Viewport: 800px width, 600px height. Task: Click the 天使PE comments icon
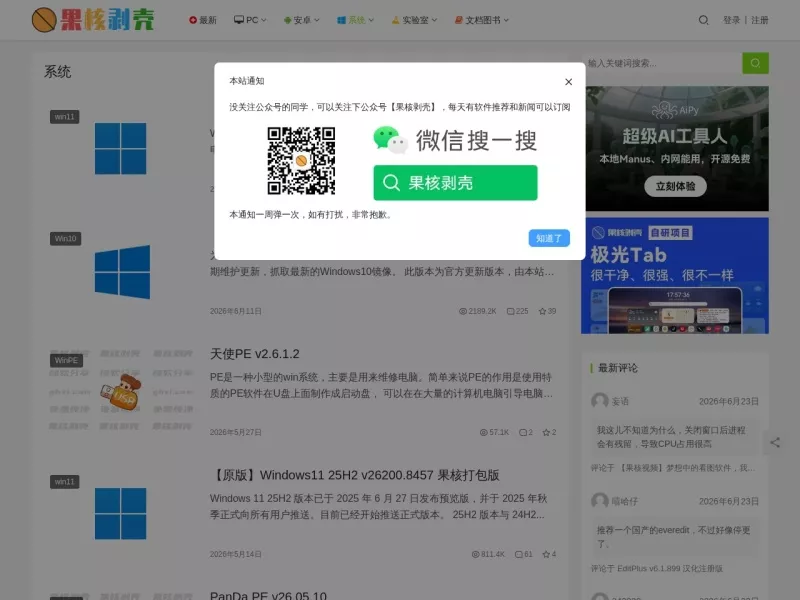(523, 433)
